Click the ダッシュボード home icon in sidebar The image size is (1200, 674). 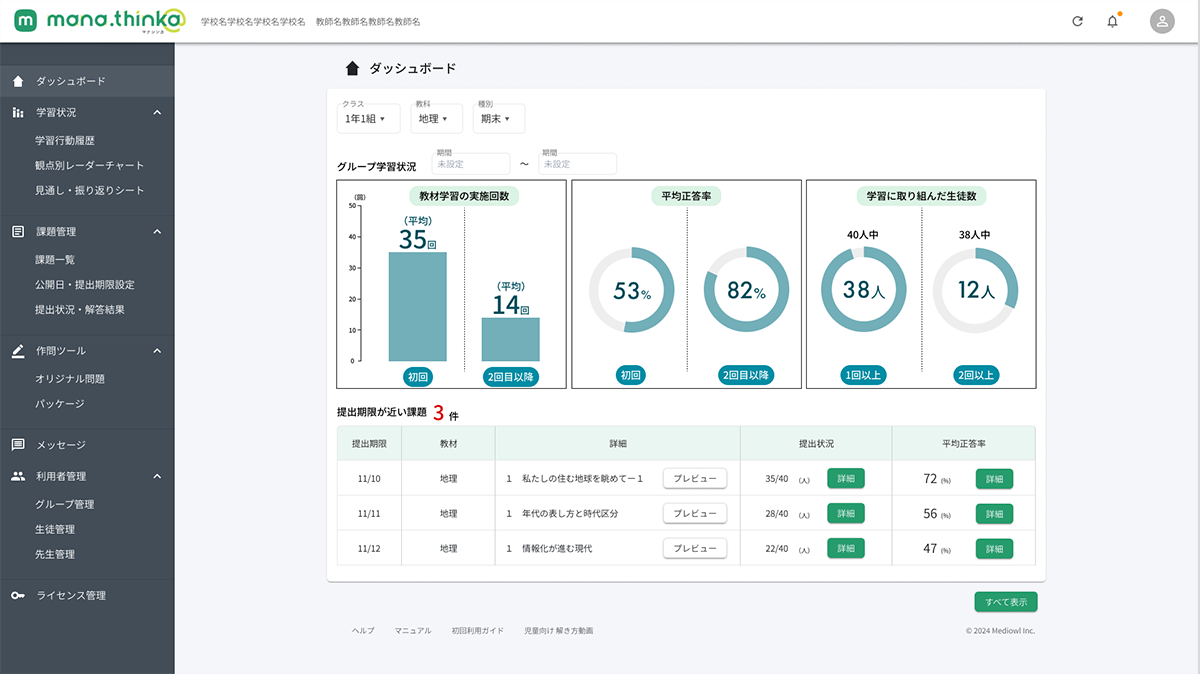18,81
